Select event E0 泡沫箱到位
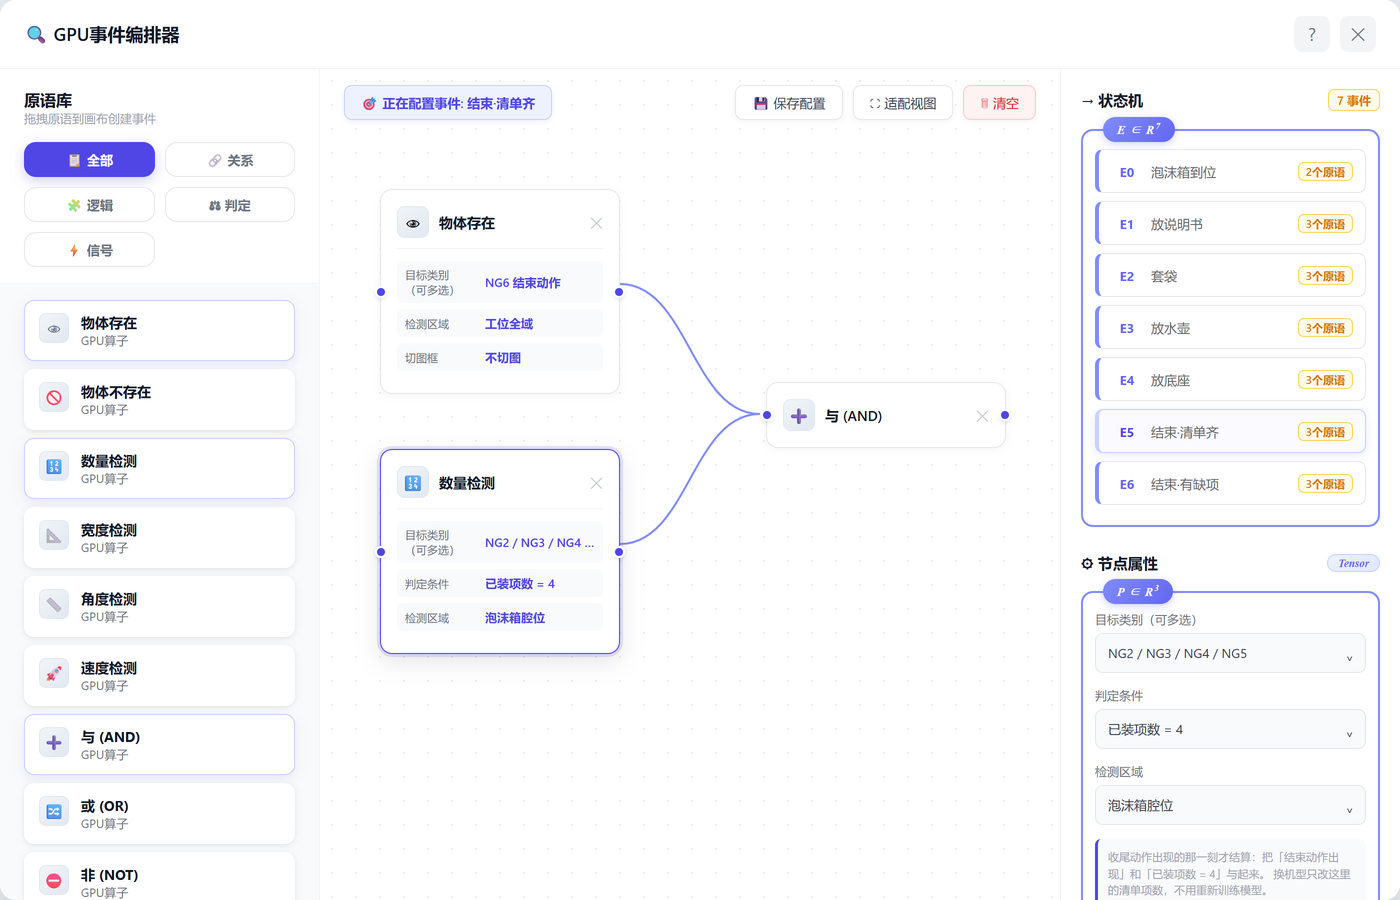The height and width of the screenshot is (900, 1400). (1230, 172)
